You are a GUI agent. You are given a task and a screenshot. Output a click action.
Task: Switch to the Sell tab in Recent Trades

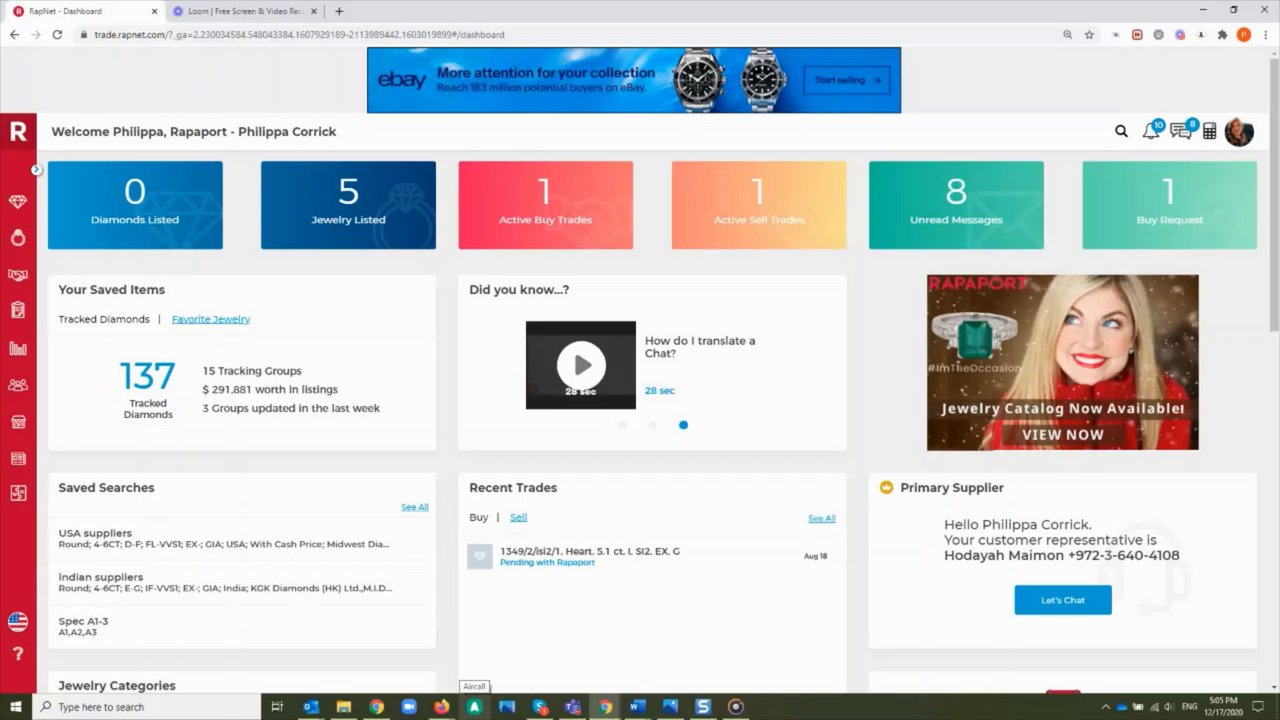tap(518, 517)
